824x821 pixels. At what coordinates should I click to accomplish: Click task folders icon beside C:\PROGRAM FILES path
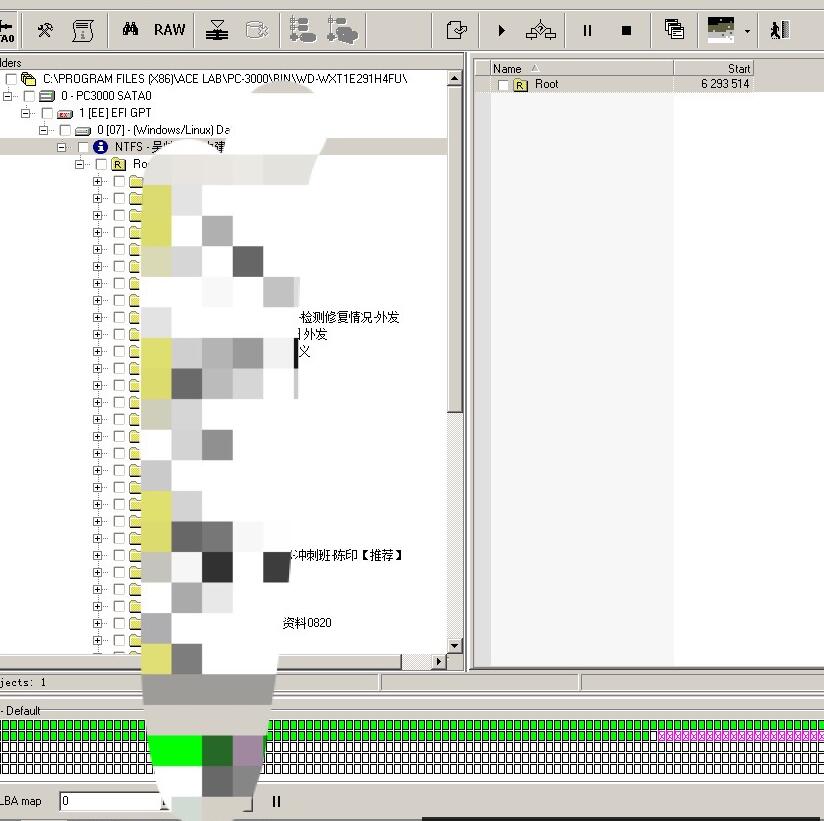(28, 79)
